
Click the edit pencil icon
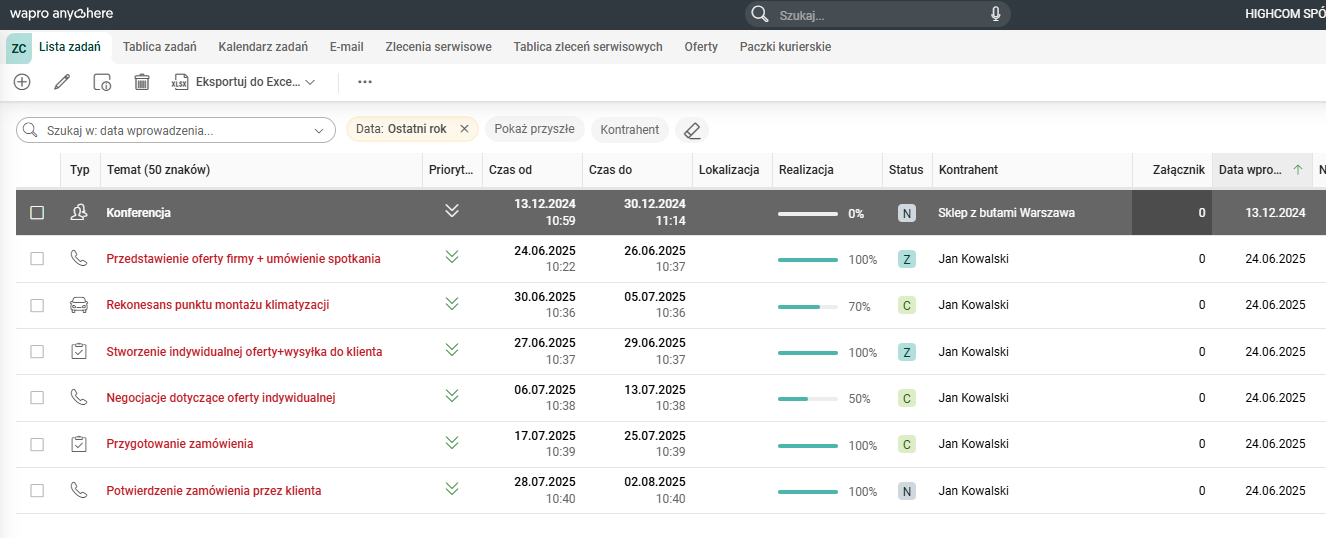[x=62, y=82]
